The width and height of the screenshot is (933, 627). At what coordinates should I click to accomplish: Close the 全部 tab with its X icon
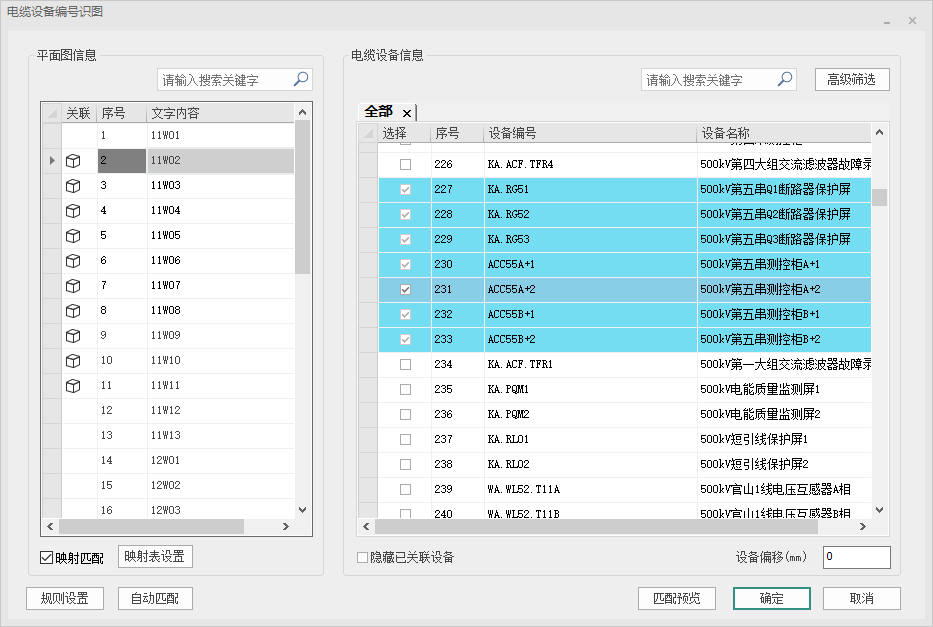407,113
